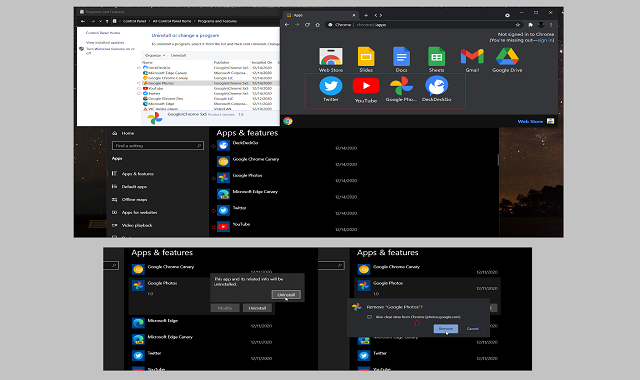This screenshot has height=380, width=640.
Task: Click Uninstall in Programs toolbar
Action: pyautogui.click(x=178, y=55)
